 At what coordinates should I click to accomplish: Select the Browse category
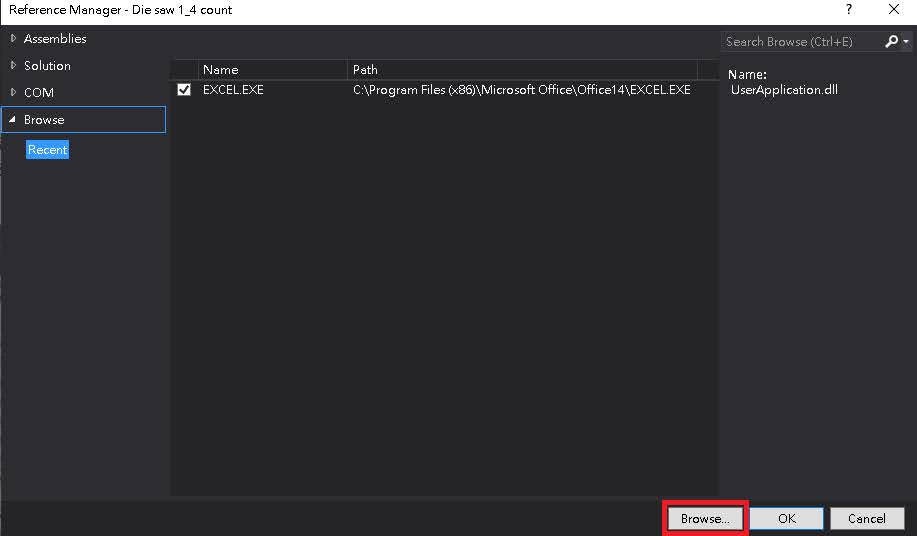tap(84, 119)
